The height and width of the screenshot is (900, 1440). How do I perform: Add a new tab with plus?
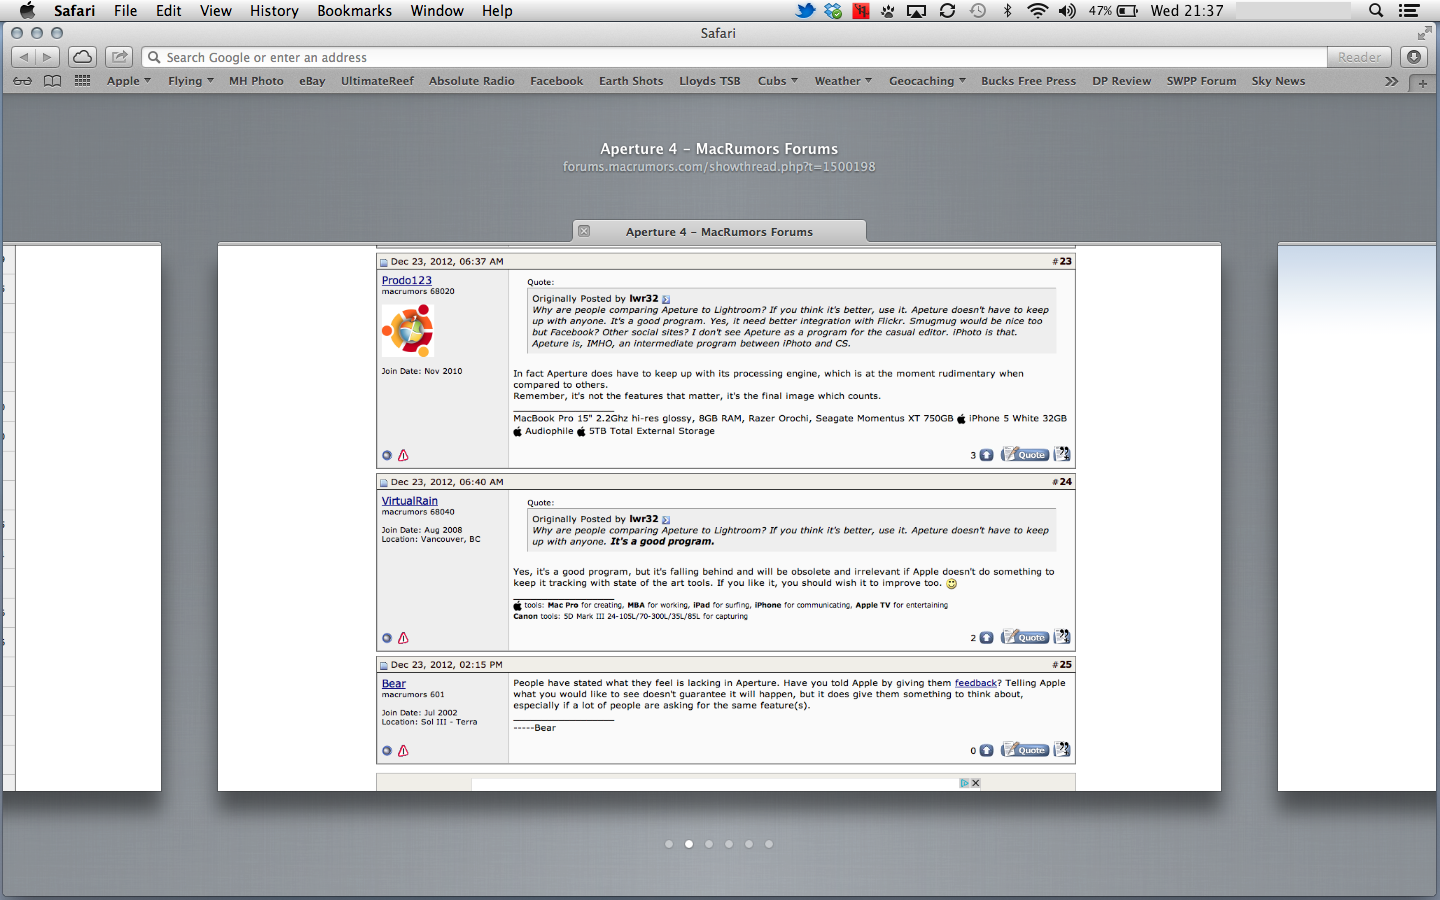[1422, 83]
